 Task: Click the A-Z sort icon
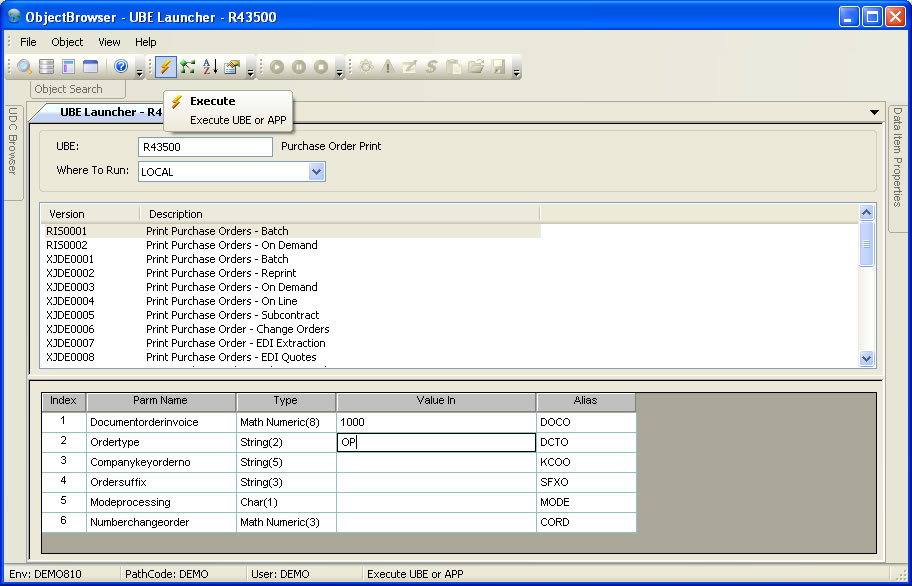pos(210,67)
